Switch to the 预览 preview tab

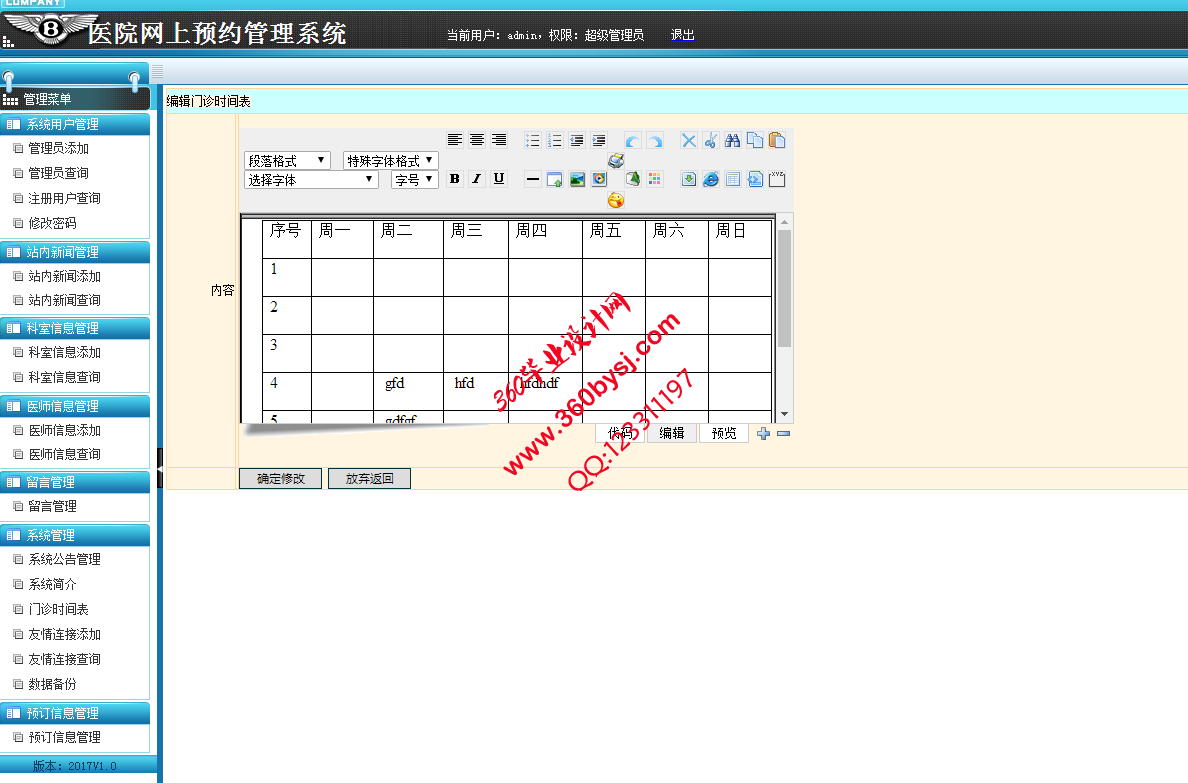tap(723, 433)
